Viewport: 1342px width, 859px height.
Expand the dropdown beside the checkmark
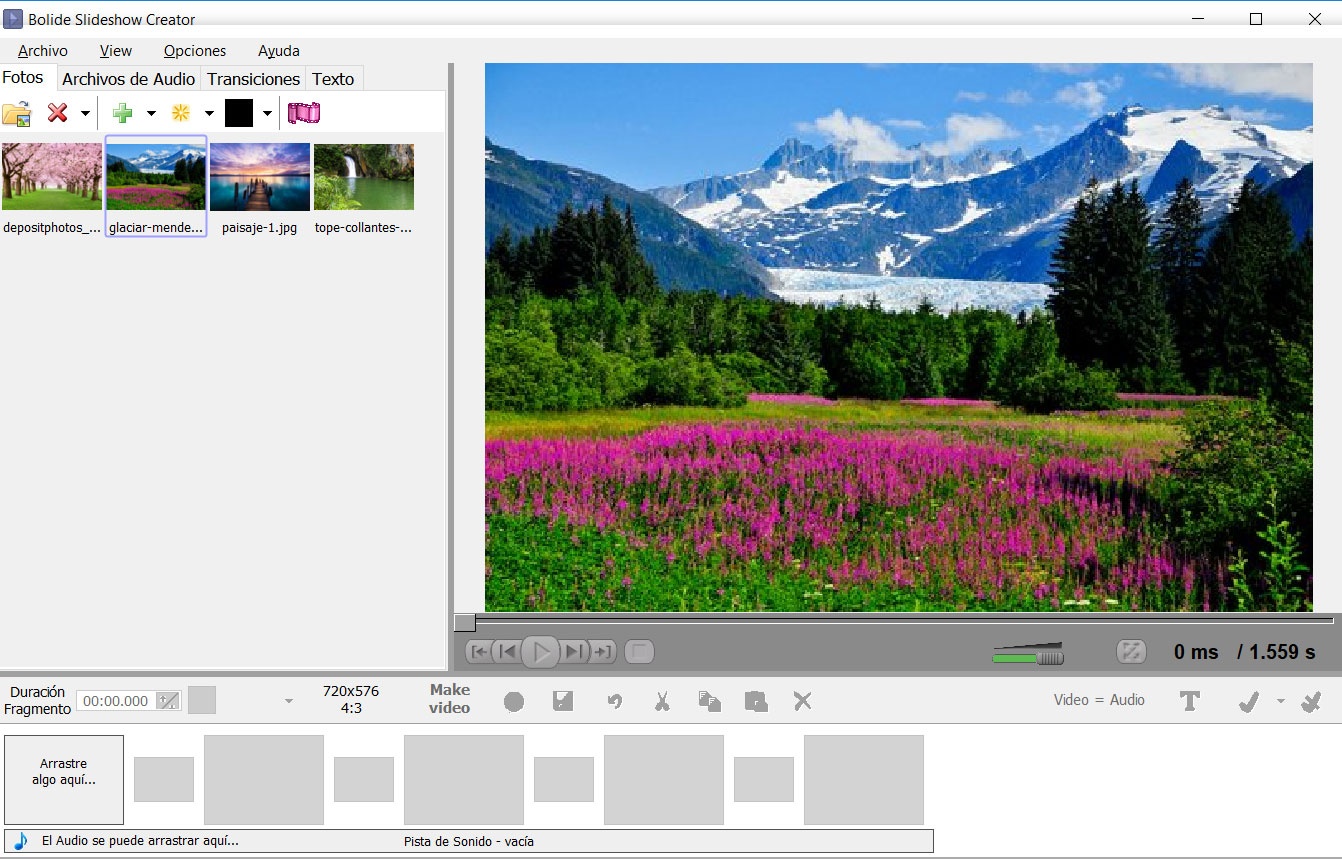point(1281,701)
